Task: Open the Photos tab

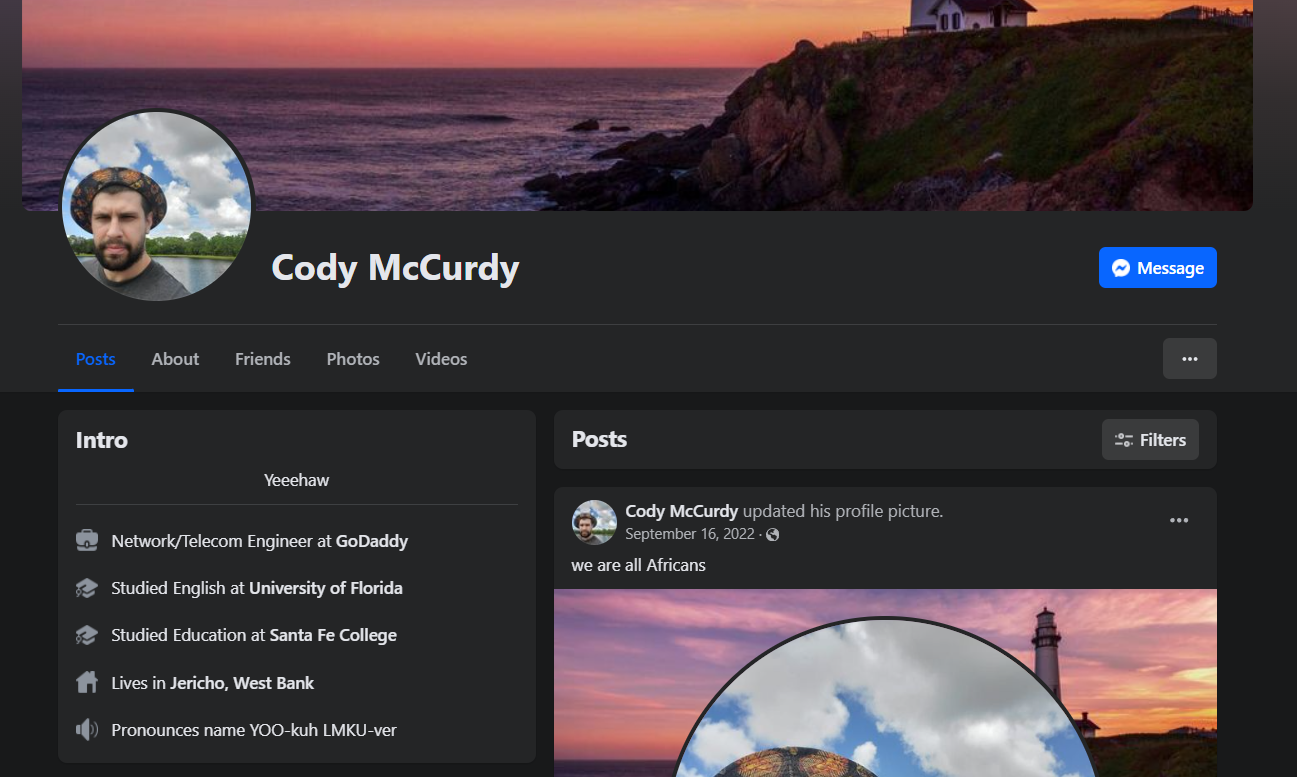Action: click(x=353, y=359)
